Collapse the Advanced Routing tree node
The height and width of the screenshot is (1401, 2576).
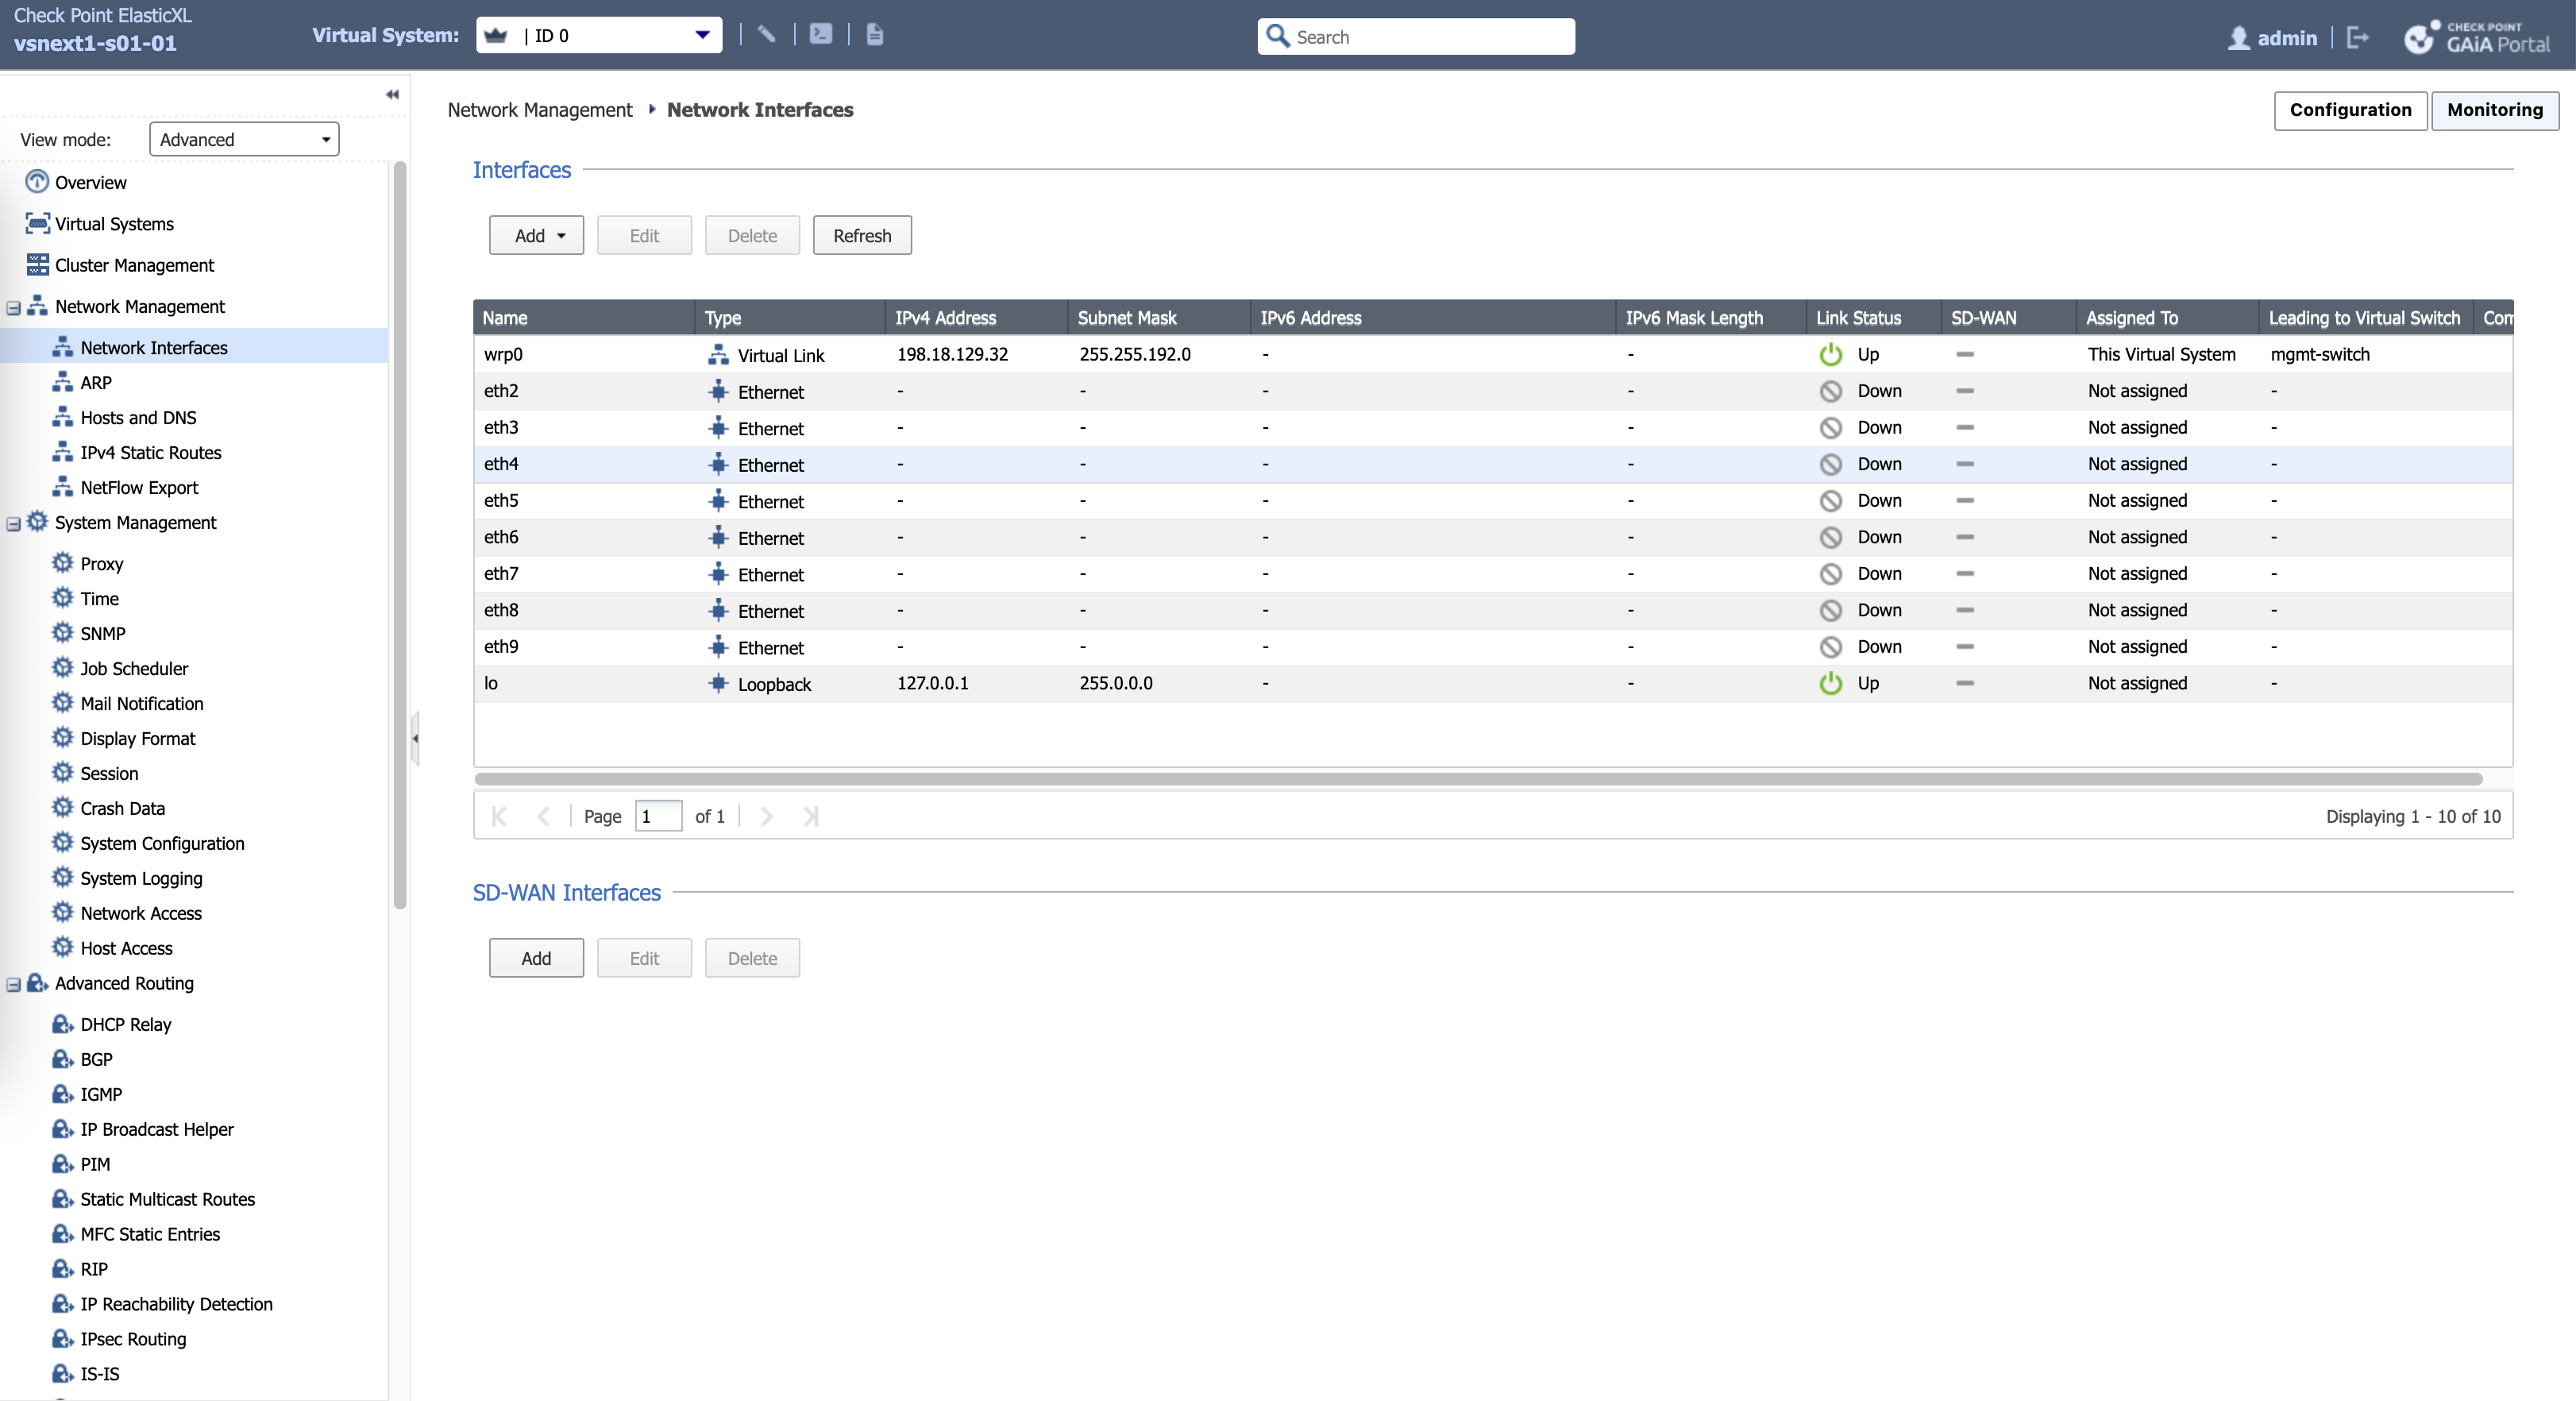click(14, 984)
